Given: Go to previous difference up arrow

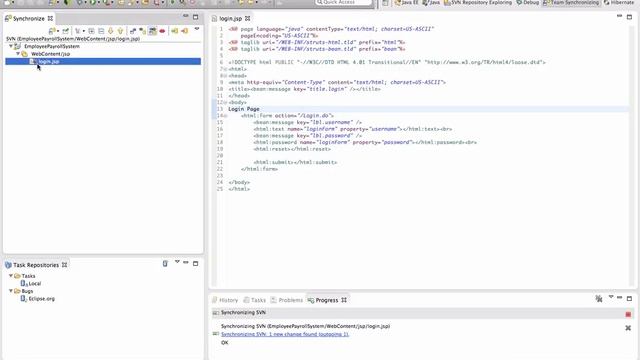Looking at the screenshot, I should [x=120, y=31].
